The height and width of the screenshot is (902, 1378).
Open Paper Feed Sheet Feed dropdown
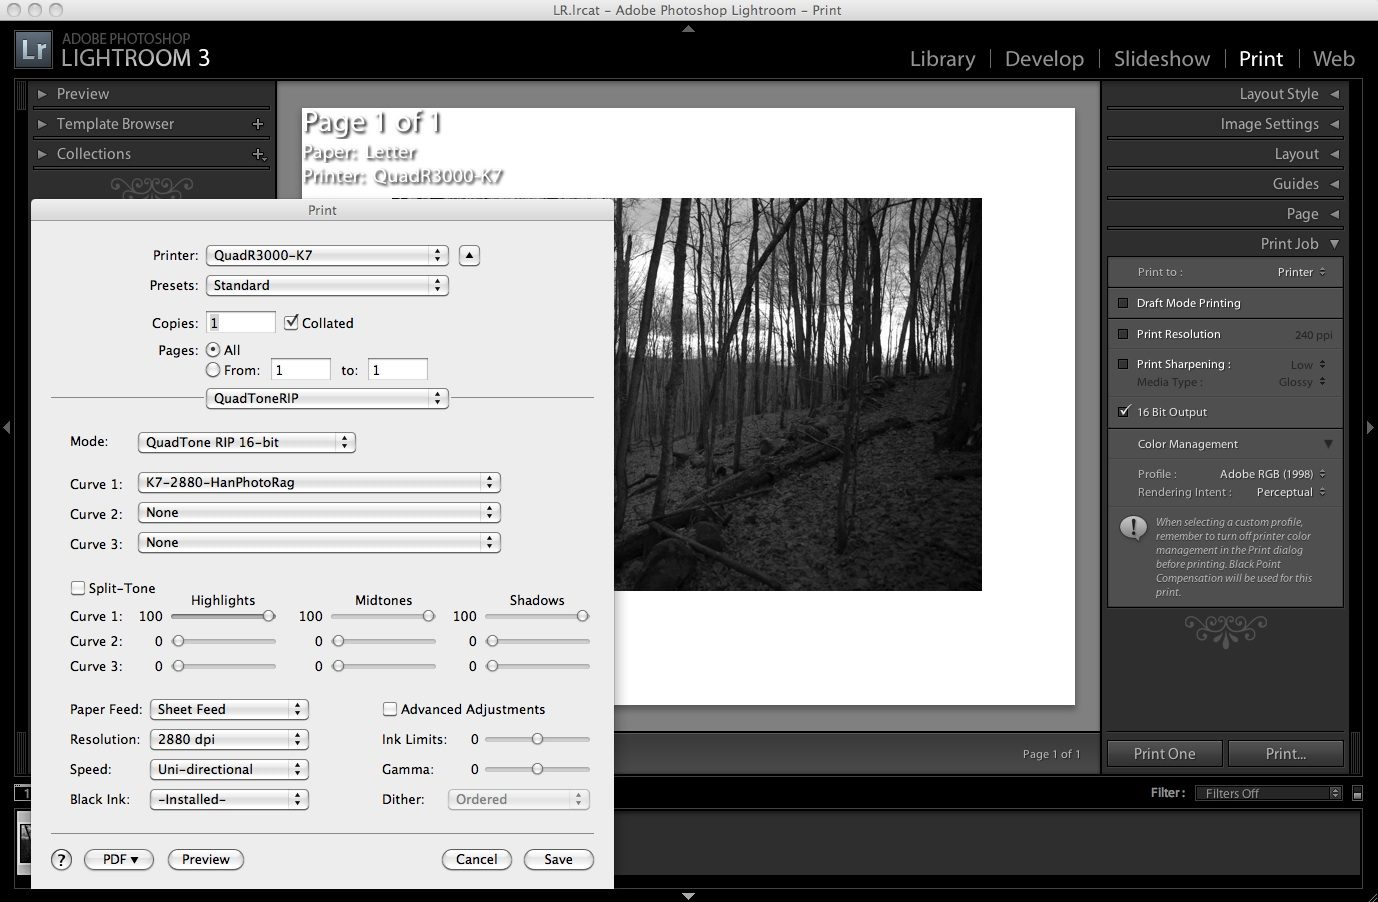[x=229, y=709]
